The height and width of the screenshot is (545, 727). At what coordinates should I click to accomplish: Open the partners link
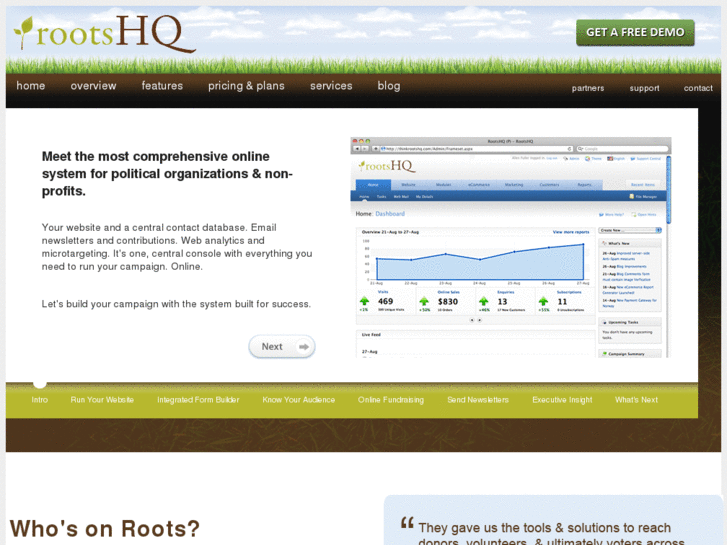(588, 88)
